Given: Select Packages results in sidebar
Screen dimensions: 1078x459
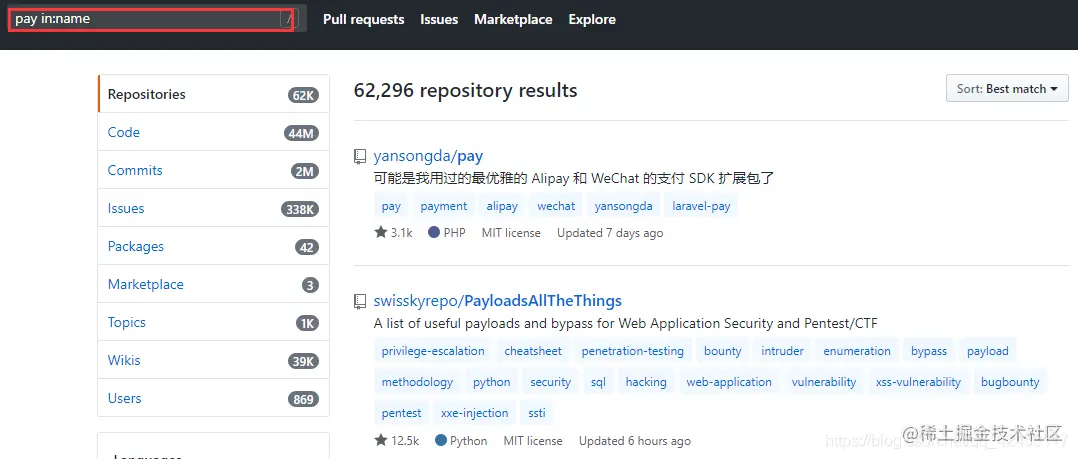Looking at the screenshot, I should click(214, 246).
